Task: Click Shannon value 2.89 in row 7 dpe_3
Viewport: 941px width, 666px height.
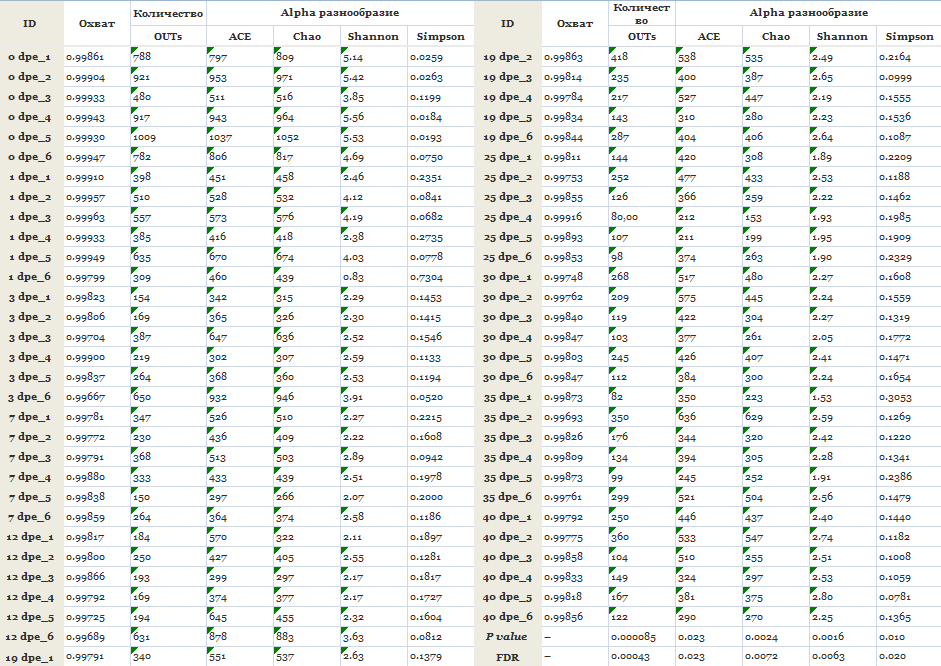Action: click(353, 457)
